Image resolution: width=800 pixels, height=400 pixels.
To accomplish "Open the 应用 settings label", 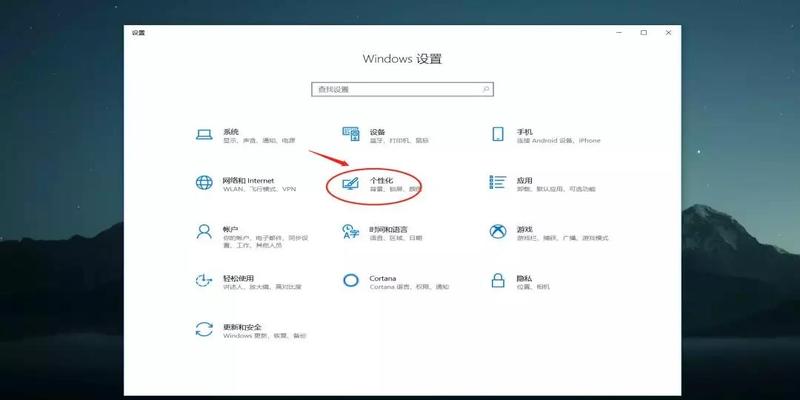I will coord(524,181).
